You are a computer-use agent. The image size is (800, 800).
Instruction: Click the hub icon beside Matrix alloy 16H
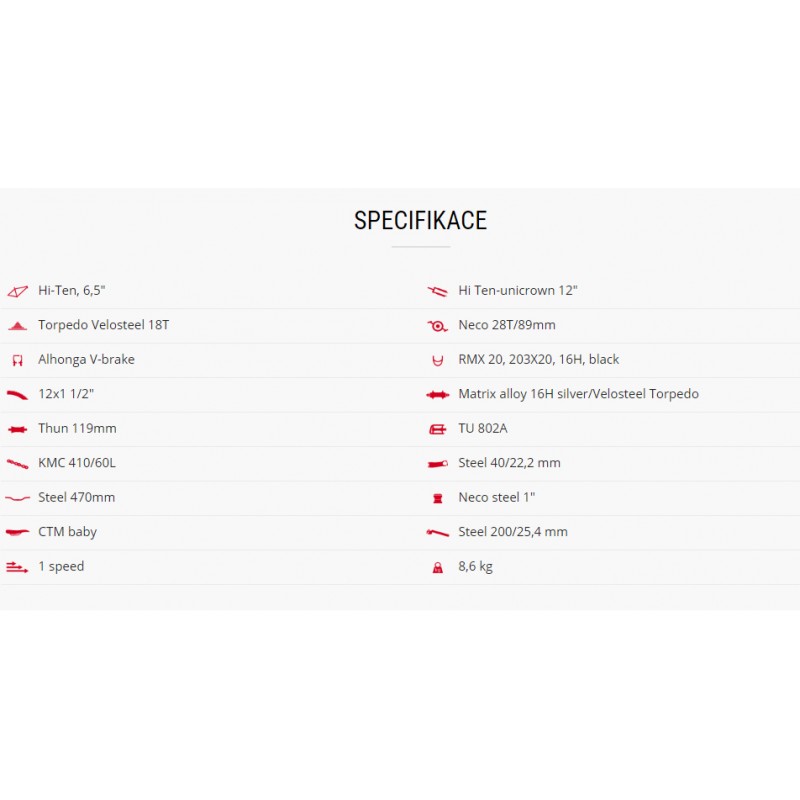(x=437, y=394)
